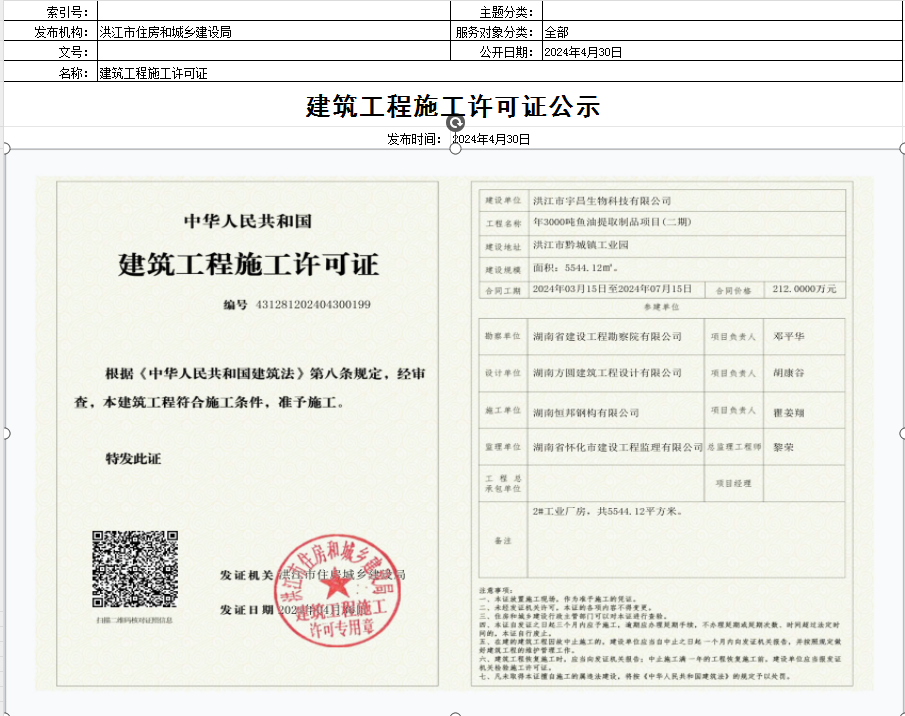Viewport: 905px width, 716px height.
Task: Click the top-left corner resize handle
Action: (x=6, y=149)
